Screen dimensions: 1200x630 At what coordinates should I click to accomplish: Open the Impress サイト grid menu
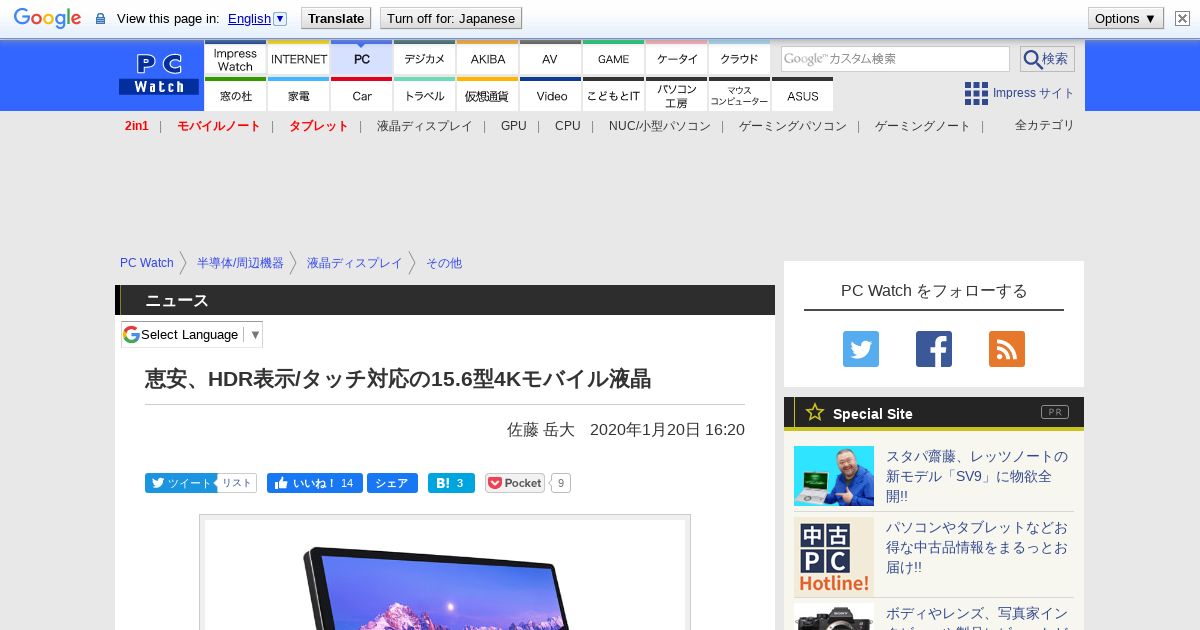coord(1019,93)
